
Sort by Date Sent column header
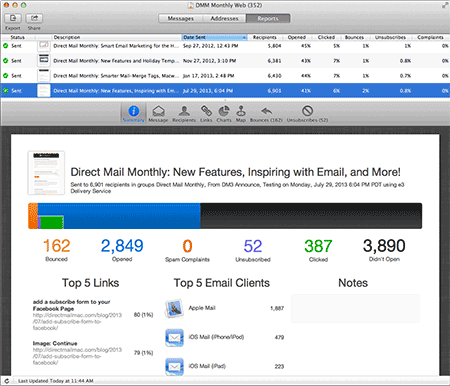(214, 37)
